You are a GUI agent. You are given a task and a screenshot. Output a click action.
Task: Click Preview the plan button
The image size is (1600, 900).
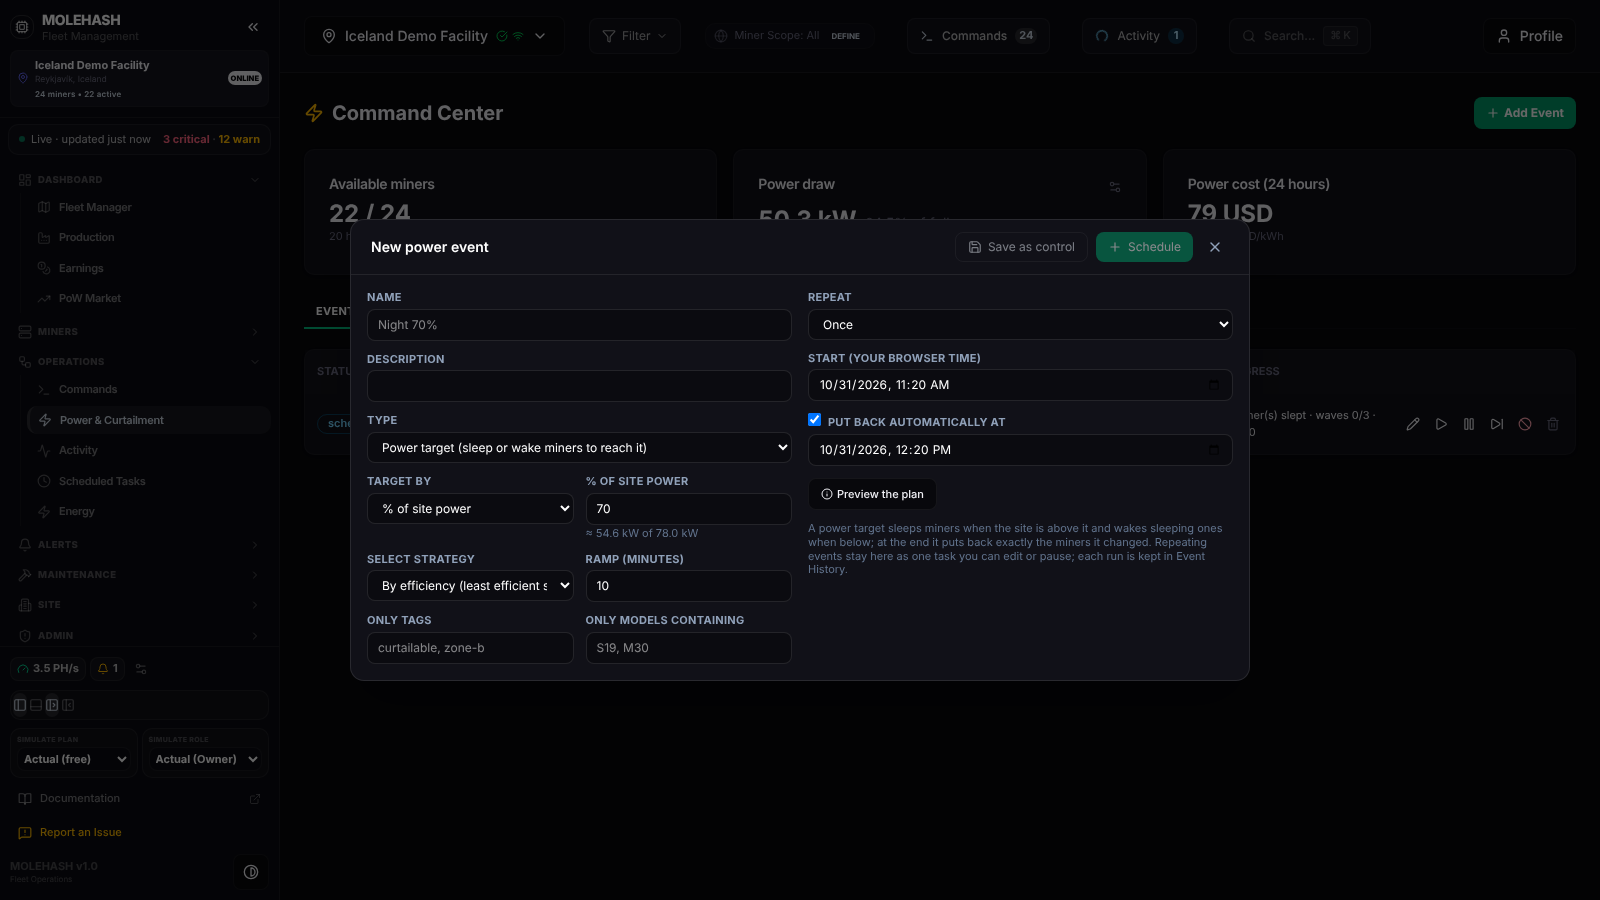872,494
